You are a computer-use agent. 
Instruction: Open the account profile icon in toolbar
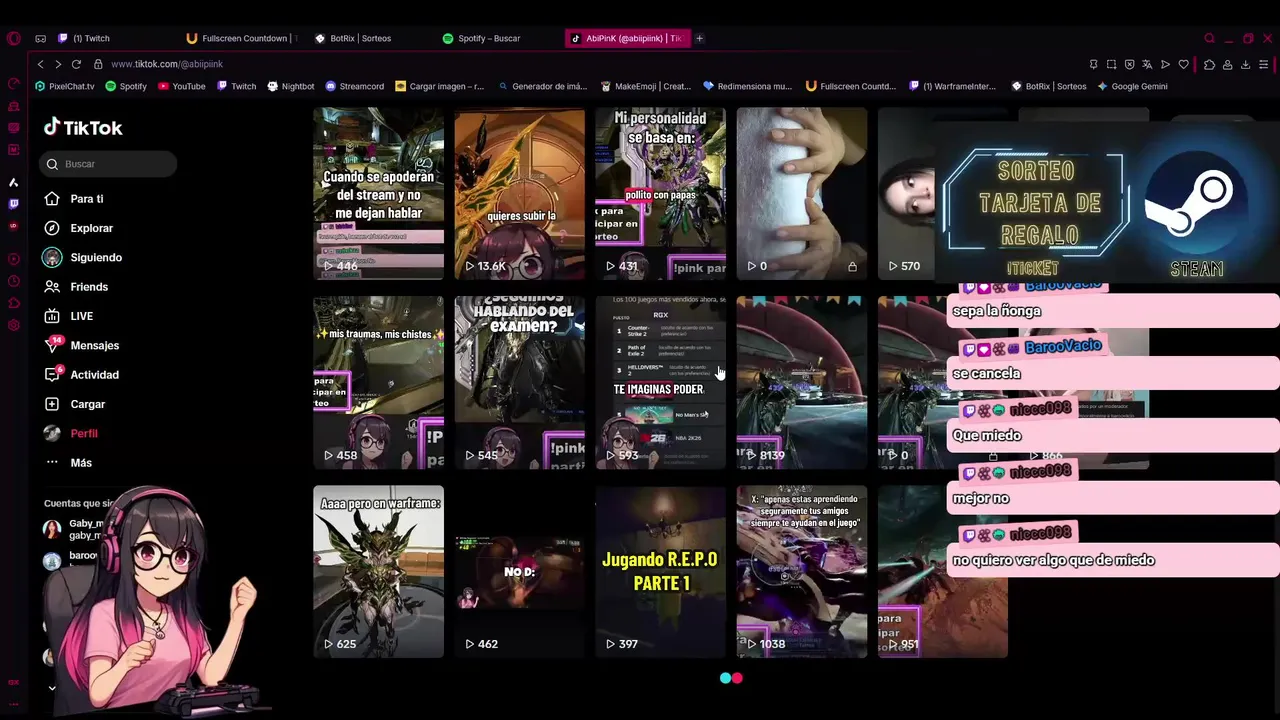tap(1227, 64)
